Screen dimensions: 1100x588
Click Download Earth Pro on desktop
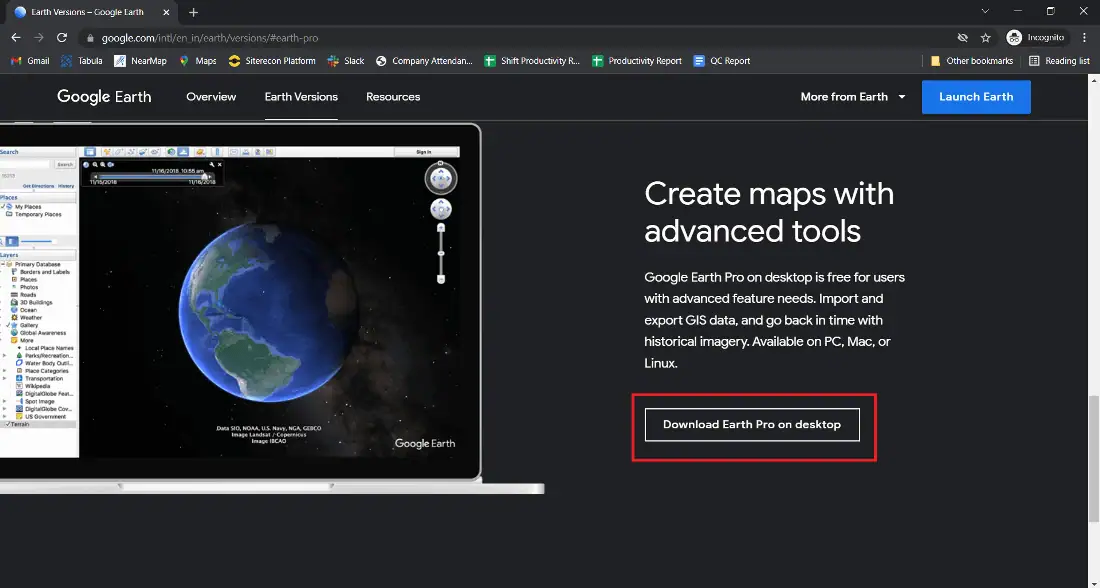[752, 425]
